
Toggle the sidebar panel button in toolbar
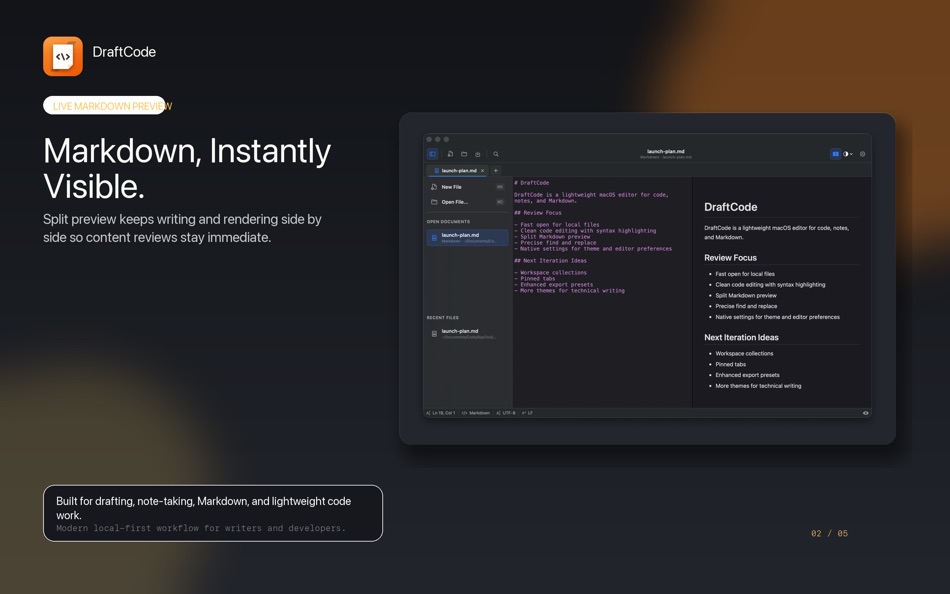click(432, 154)
